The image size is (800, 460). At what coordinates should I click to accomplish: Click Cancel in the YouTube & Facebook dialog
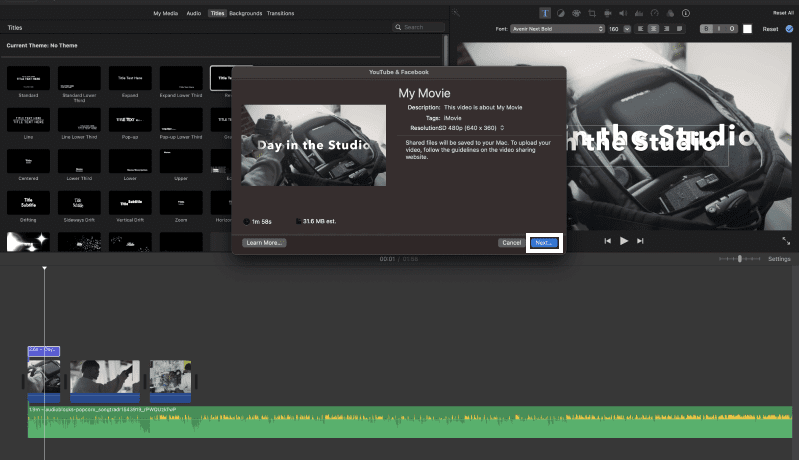click(x=511, y=243)
